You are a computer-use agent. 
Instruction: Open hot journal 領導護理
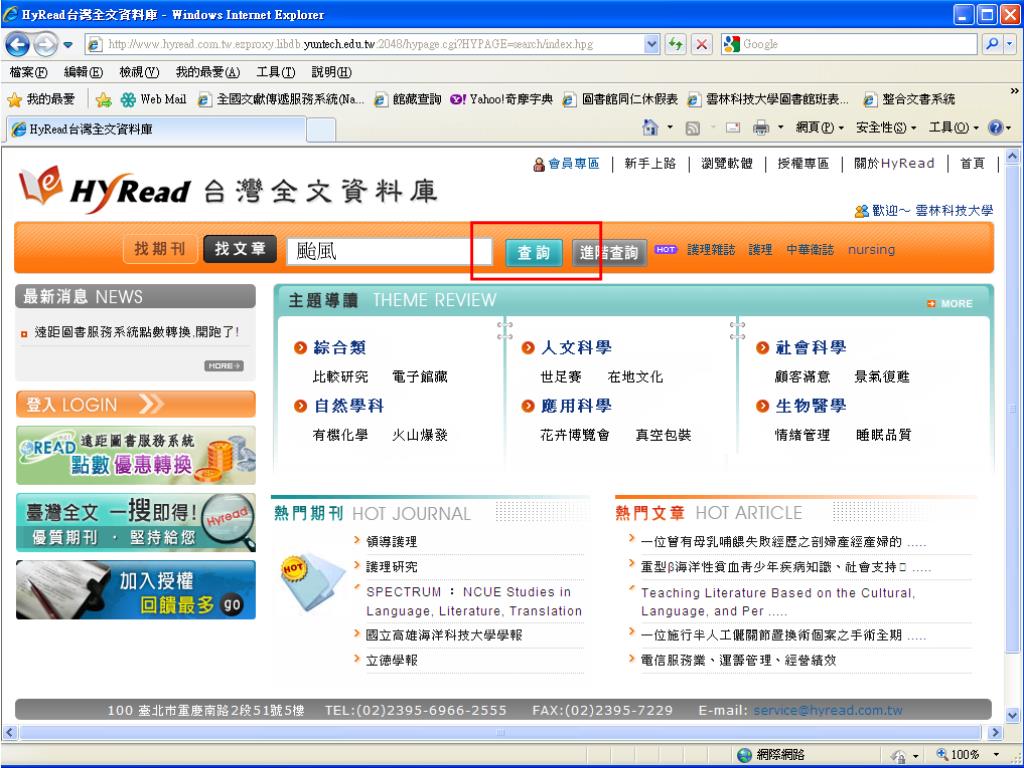[x=391, y=541]
